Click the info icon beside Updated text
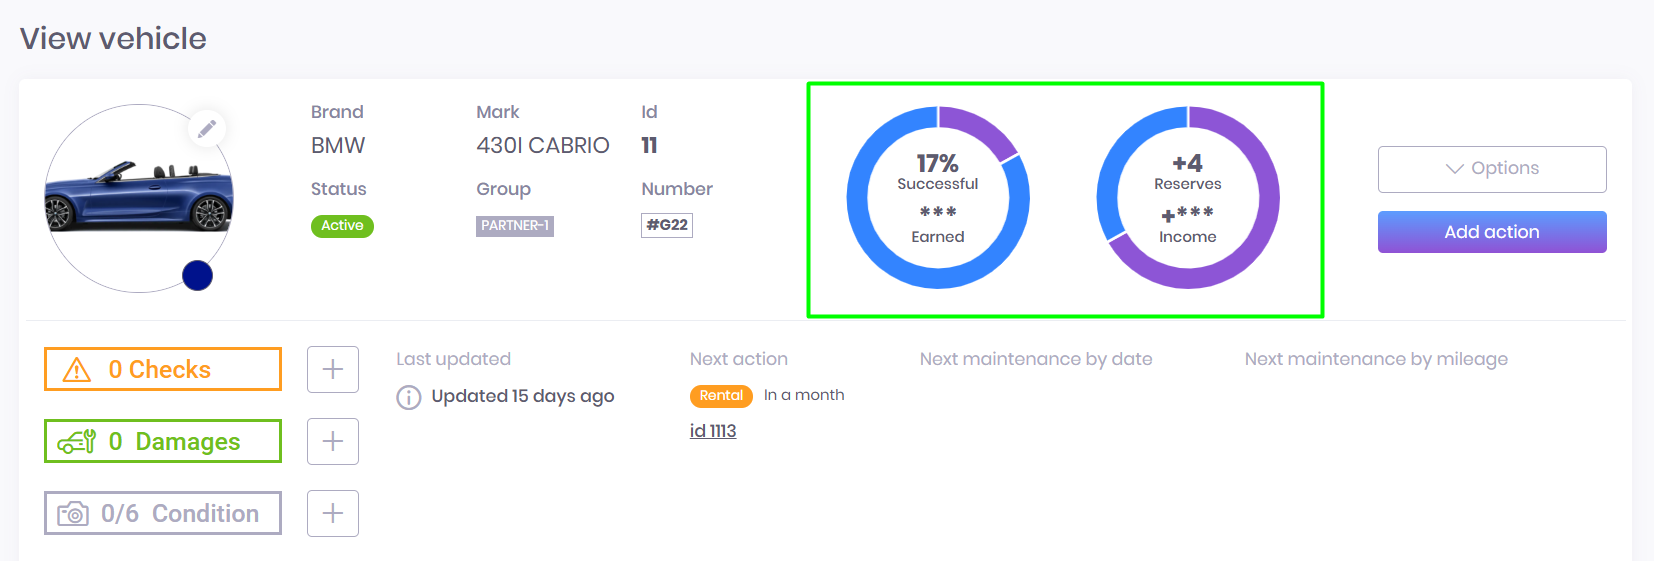1654x561 pixels. (409, 398)
